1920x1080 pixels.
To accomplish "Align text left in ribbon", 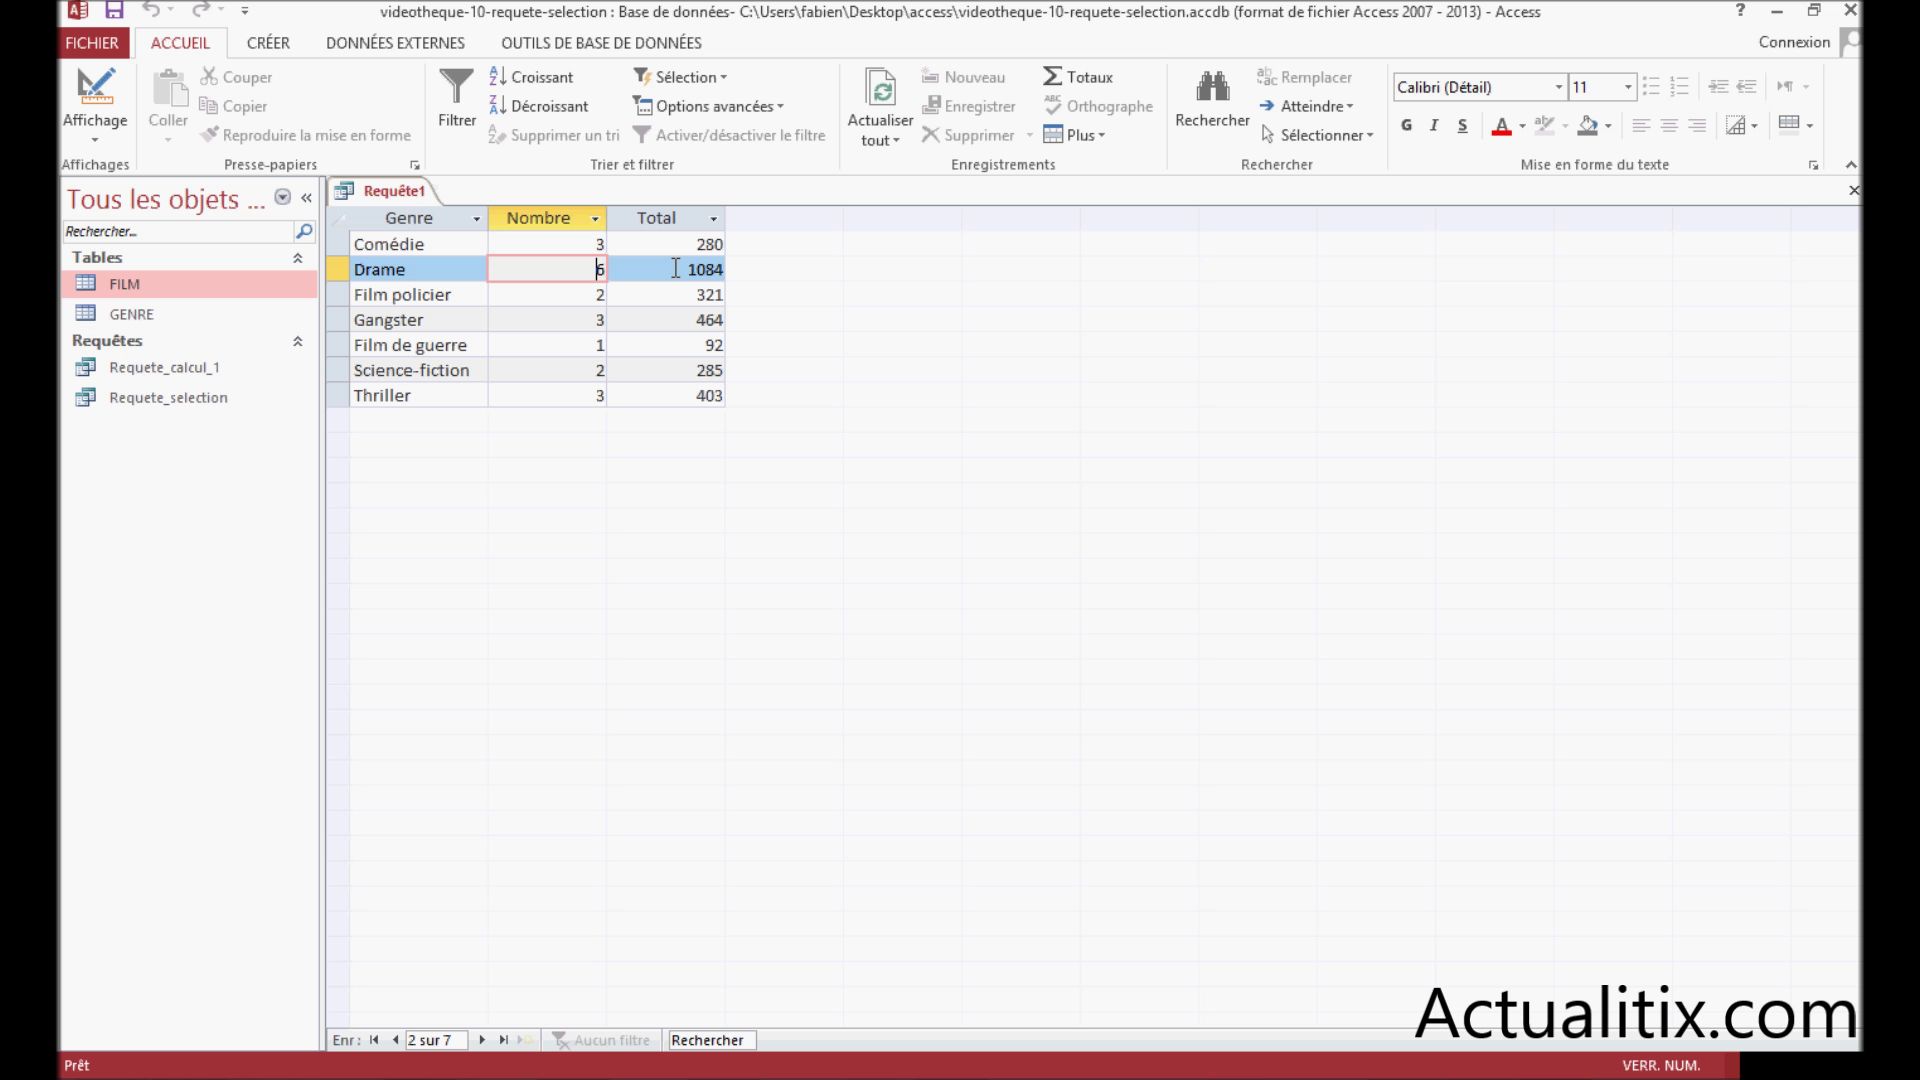I will point(1641,125).
